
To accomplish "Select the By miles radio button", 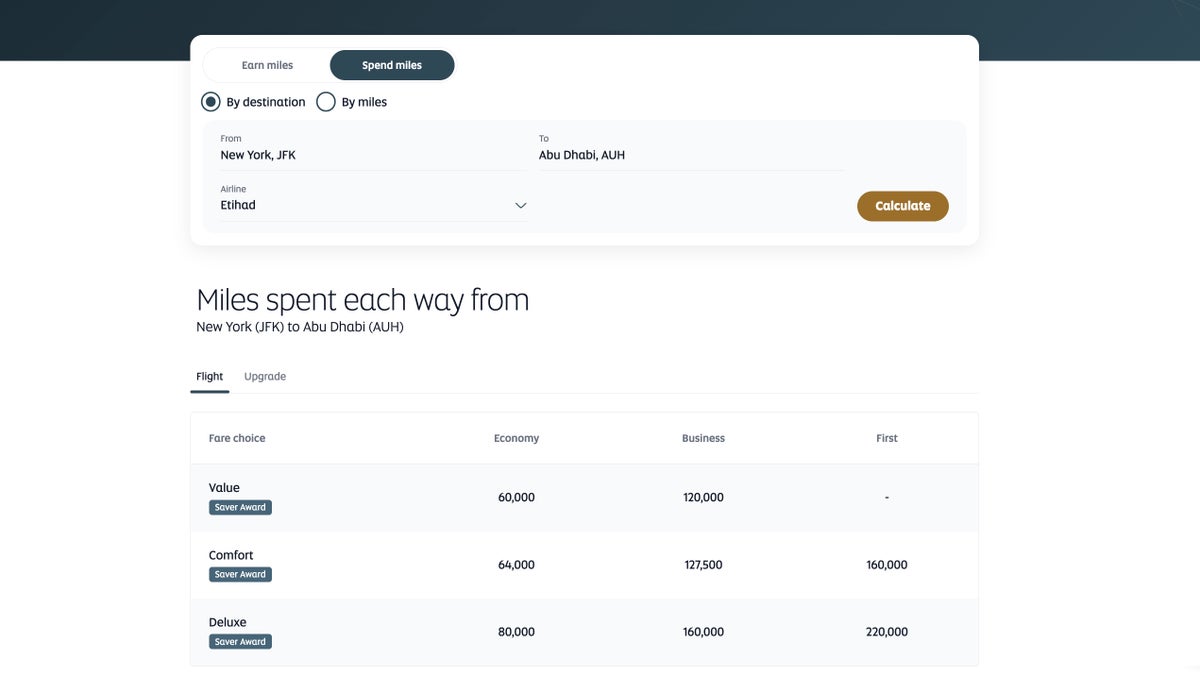I will pos(326,102).
